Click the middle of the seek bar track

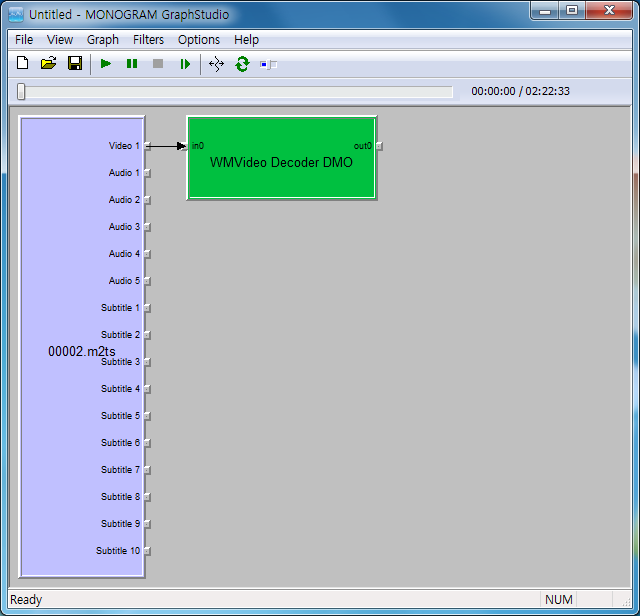235,92
